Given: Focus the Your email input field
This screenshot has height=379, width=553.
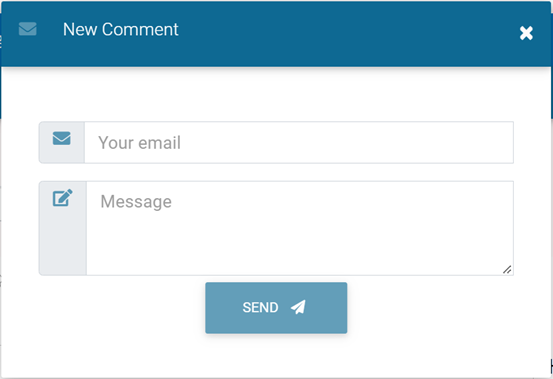Looking at the screenshot, I should click(x=299, y=142).
